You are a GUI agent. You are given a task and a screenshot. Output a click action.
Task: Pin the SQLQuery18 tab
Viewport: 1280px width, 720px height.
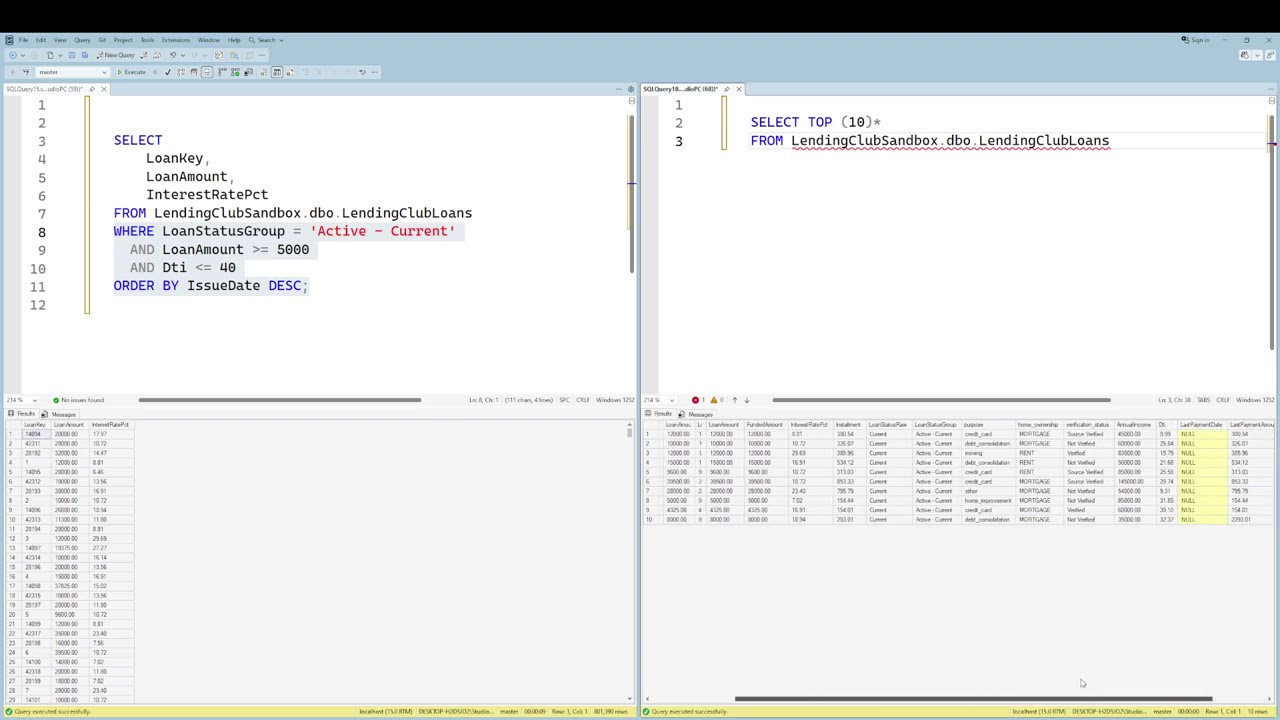point(727,89)
